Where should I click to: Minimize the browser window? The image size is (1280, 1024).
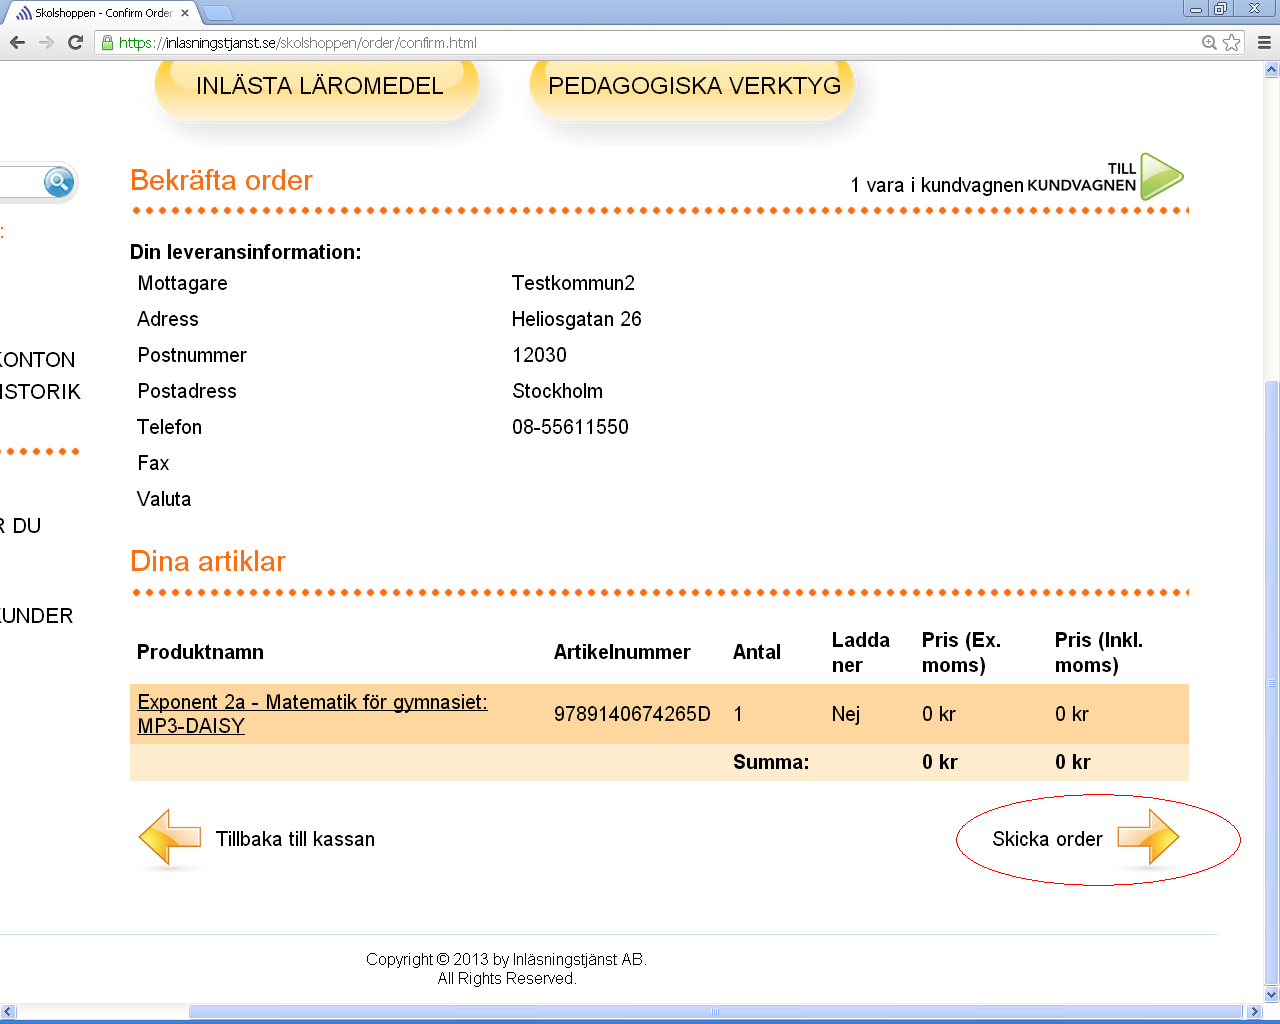[1195, 9]
